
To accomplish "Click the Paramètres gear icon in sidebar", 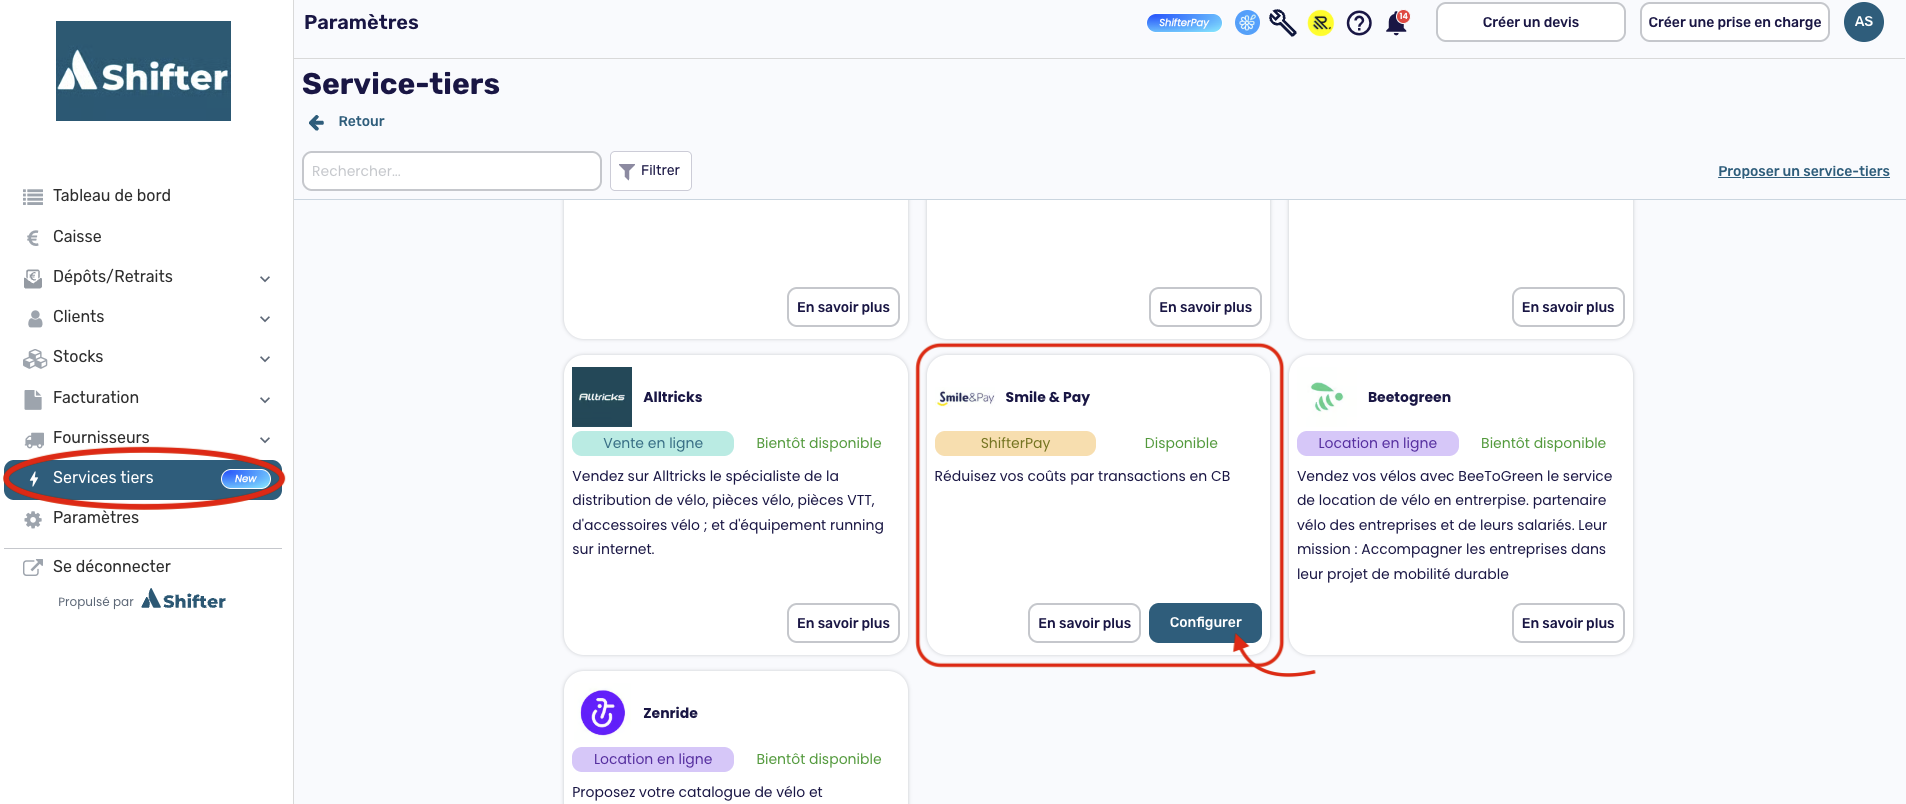I will [x=33, y=520].
